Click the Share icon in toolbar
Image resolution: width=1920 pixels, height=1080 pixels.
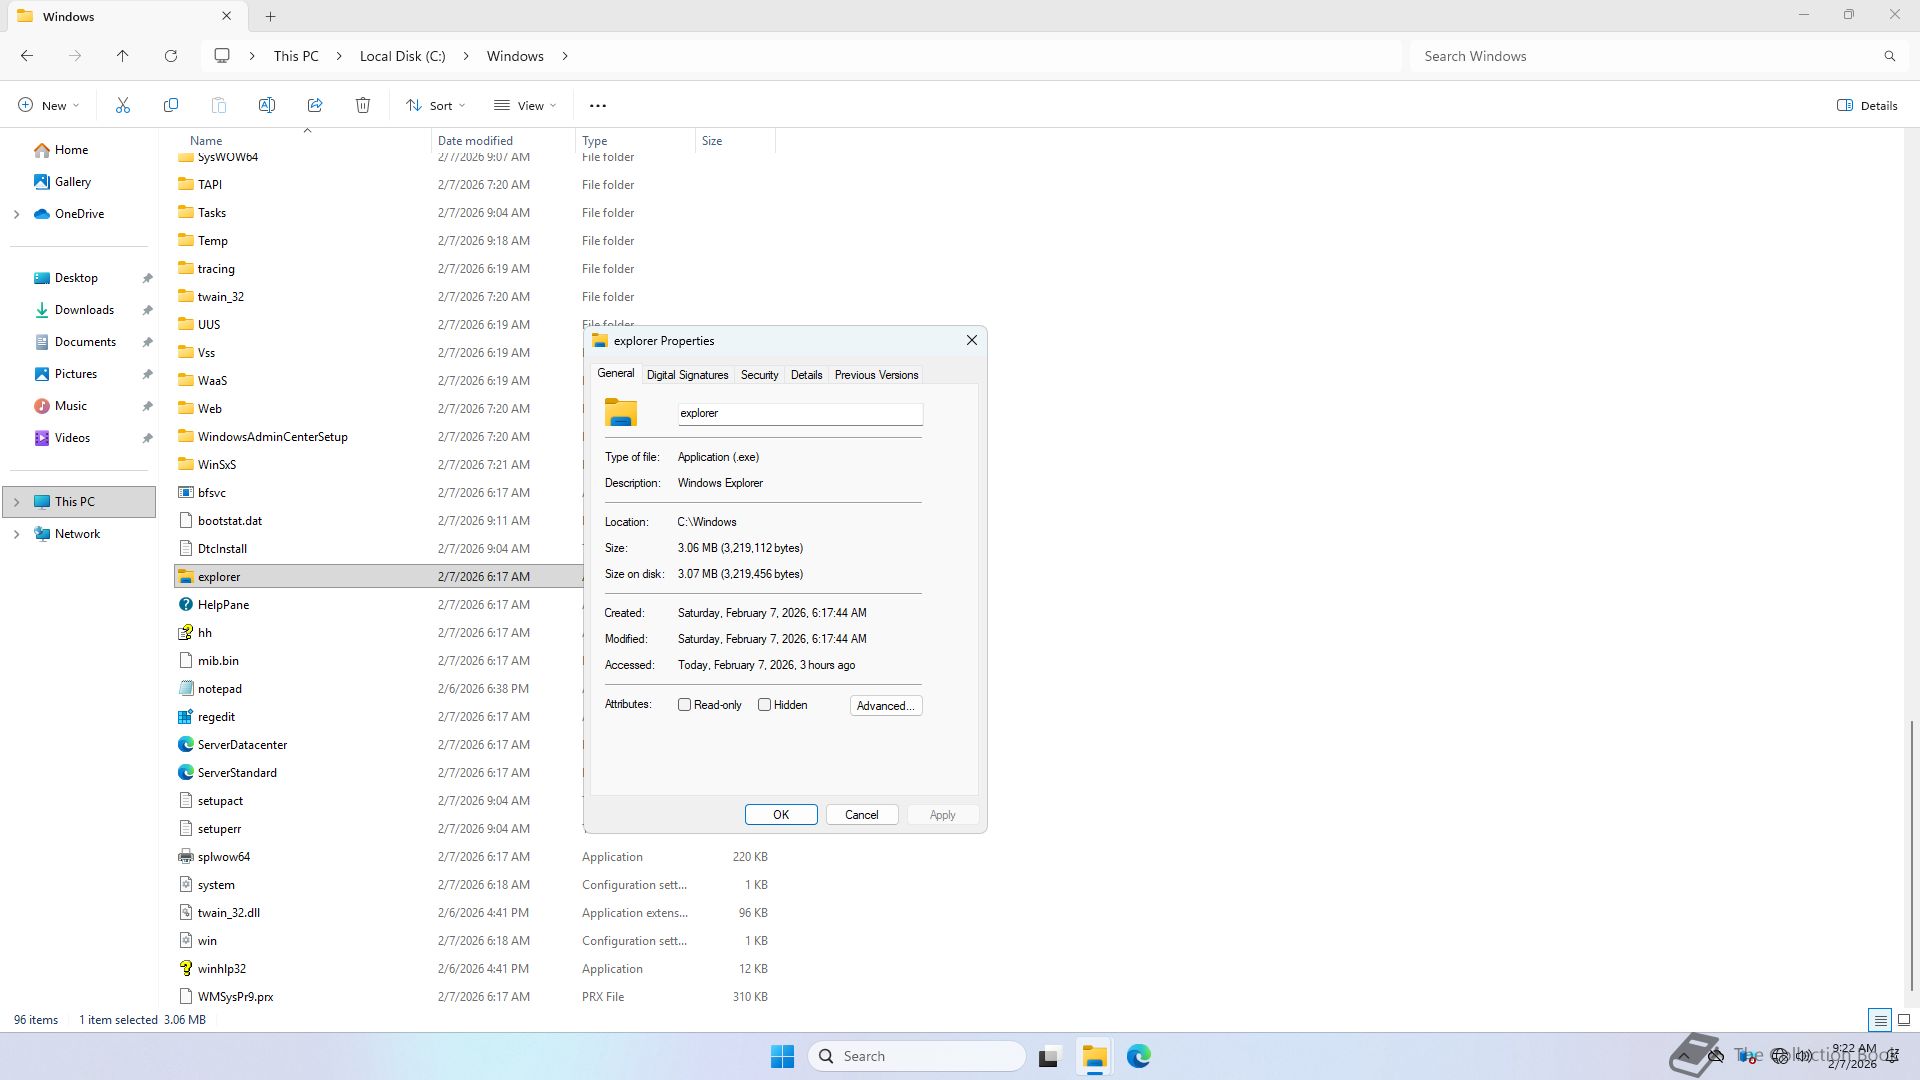(315, 105)
